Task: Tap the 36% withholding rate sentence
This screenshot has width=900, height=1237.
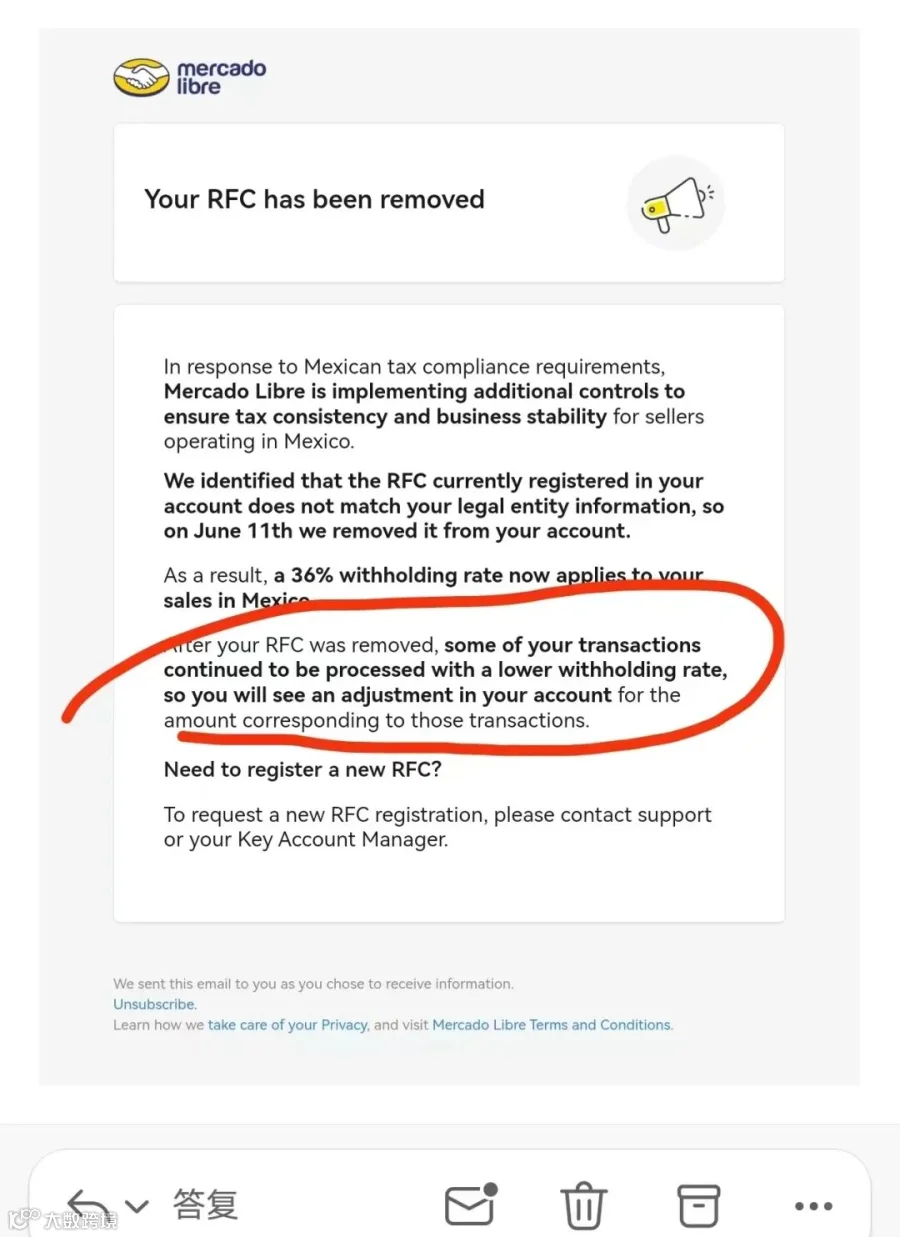Action: [434, 588]
